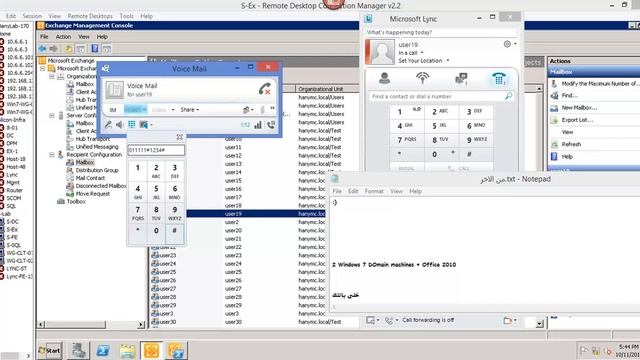640x360 pixels.
Task: Open Lync primary device dropdown icon
Action: [x=373, y=320]
